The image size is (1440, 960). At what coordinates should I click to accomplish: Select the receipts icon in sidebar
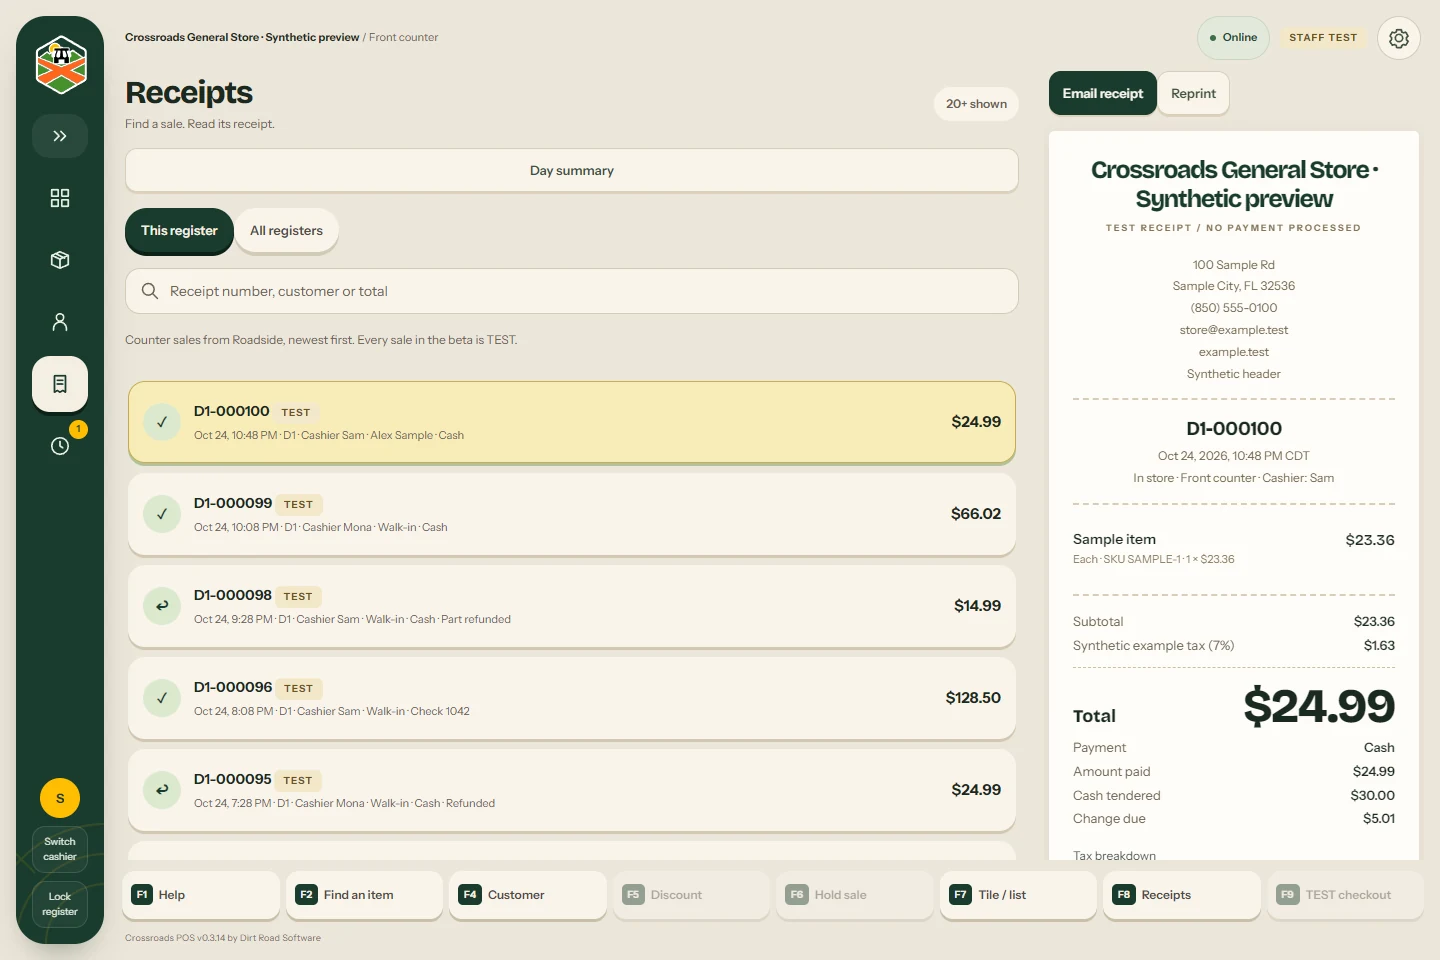[60, 384]
